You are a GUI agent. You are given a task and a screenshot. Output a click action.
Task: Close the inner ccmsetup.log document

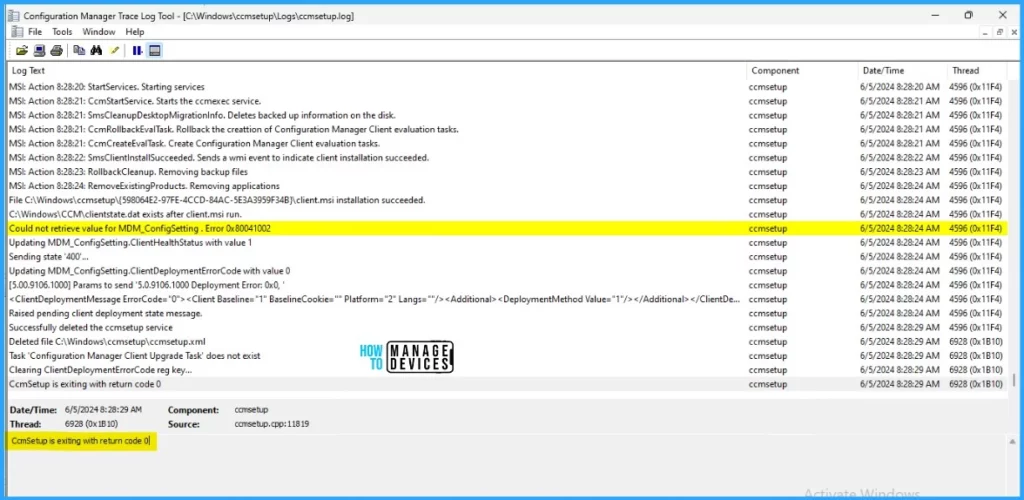[1012, 31]
